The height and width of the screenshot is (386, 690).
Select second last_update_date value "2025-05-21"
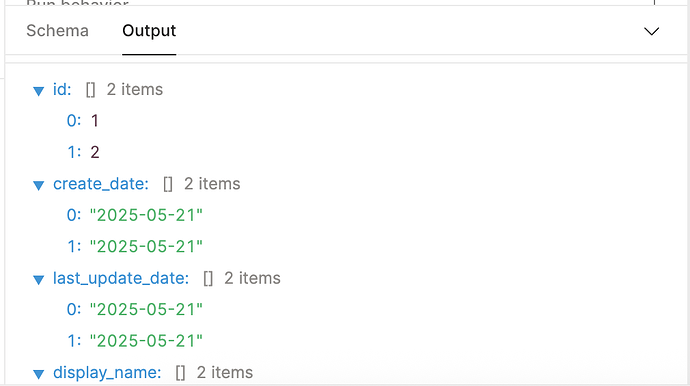click(x=146, y=341)
